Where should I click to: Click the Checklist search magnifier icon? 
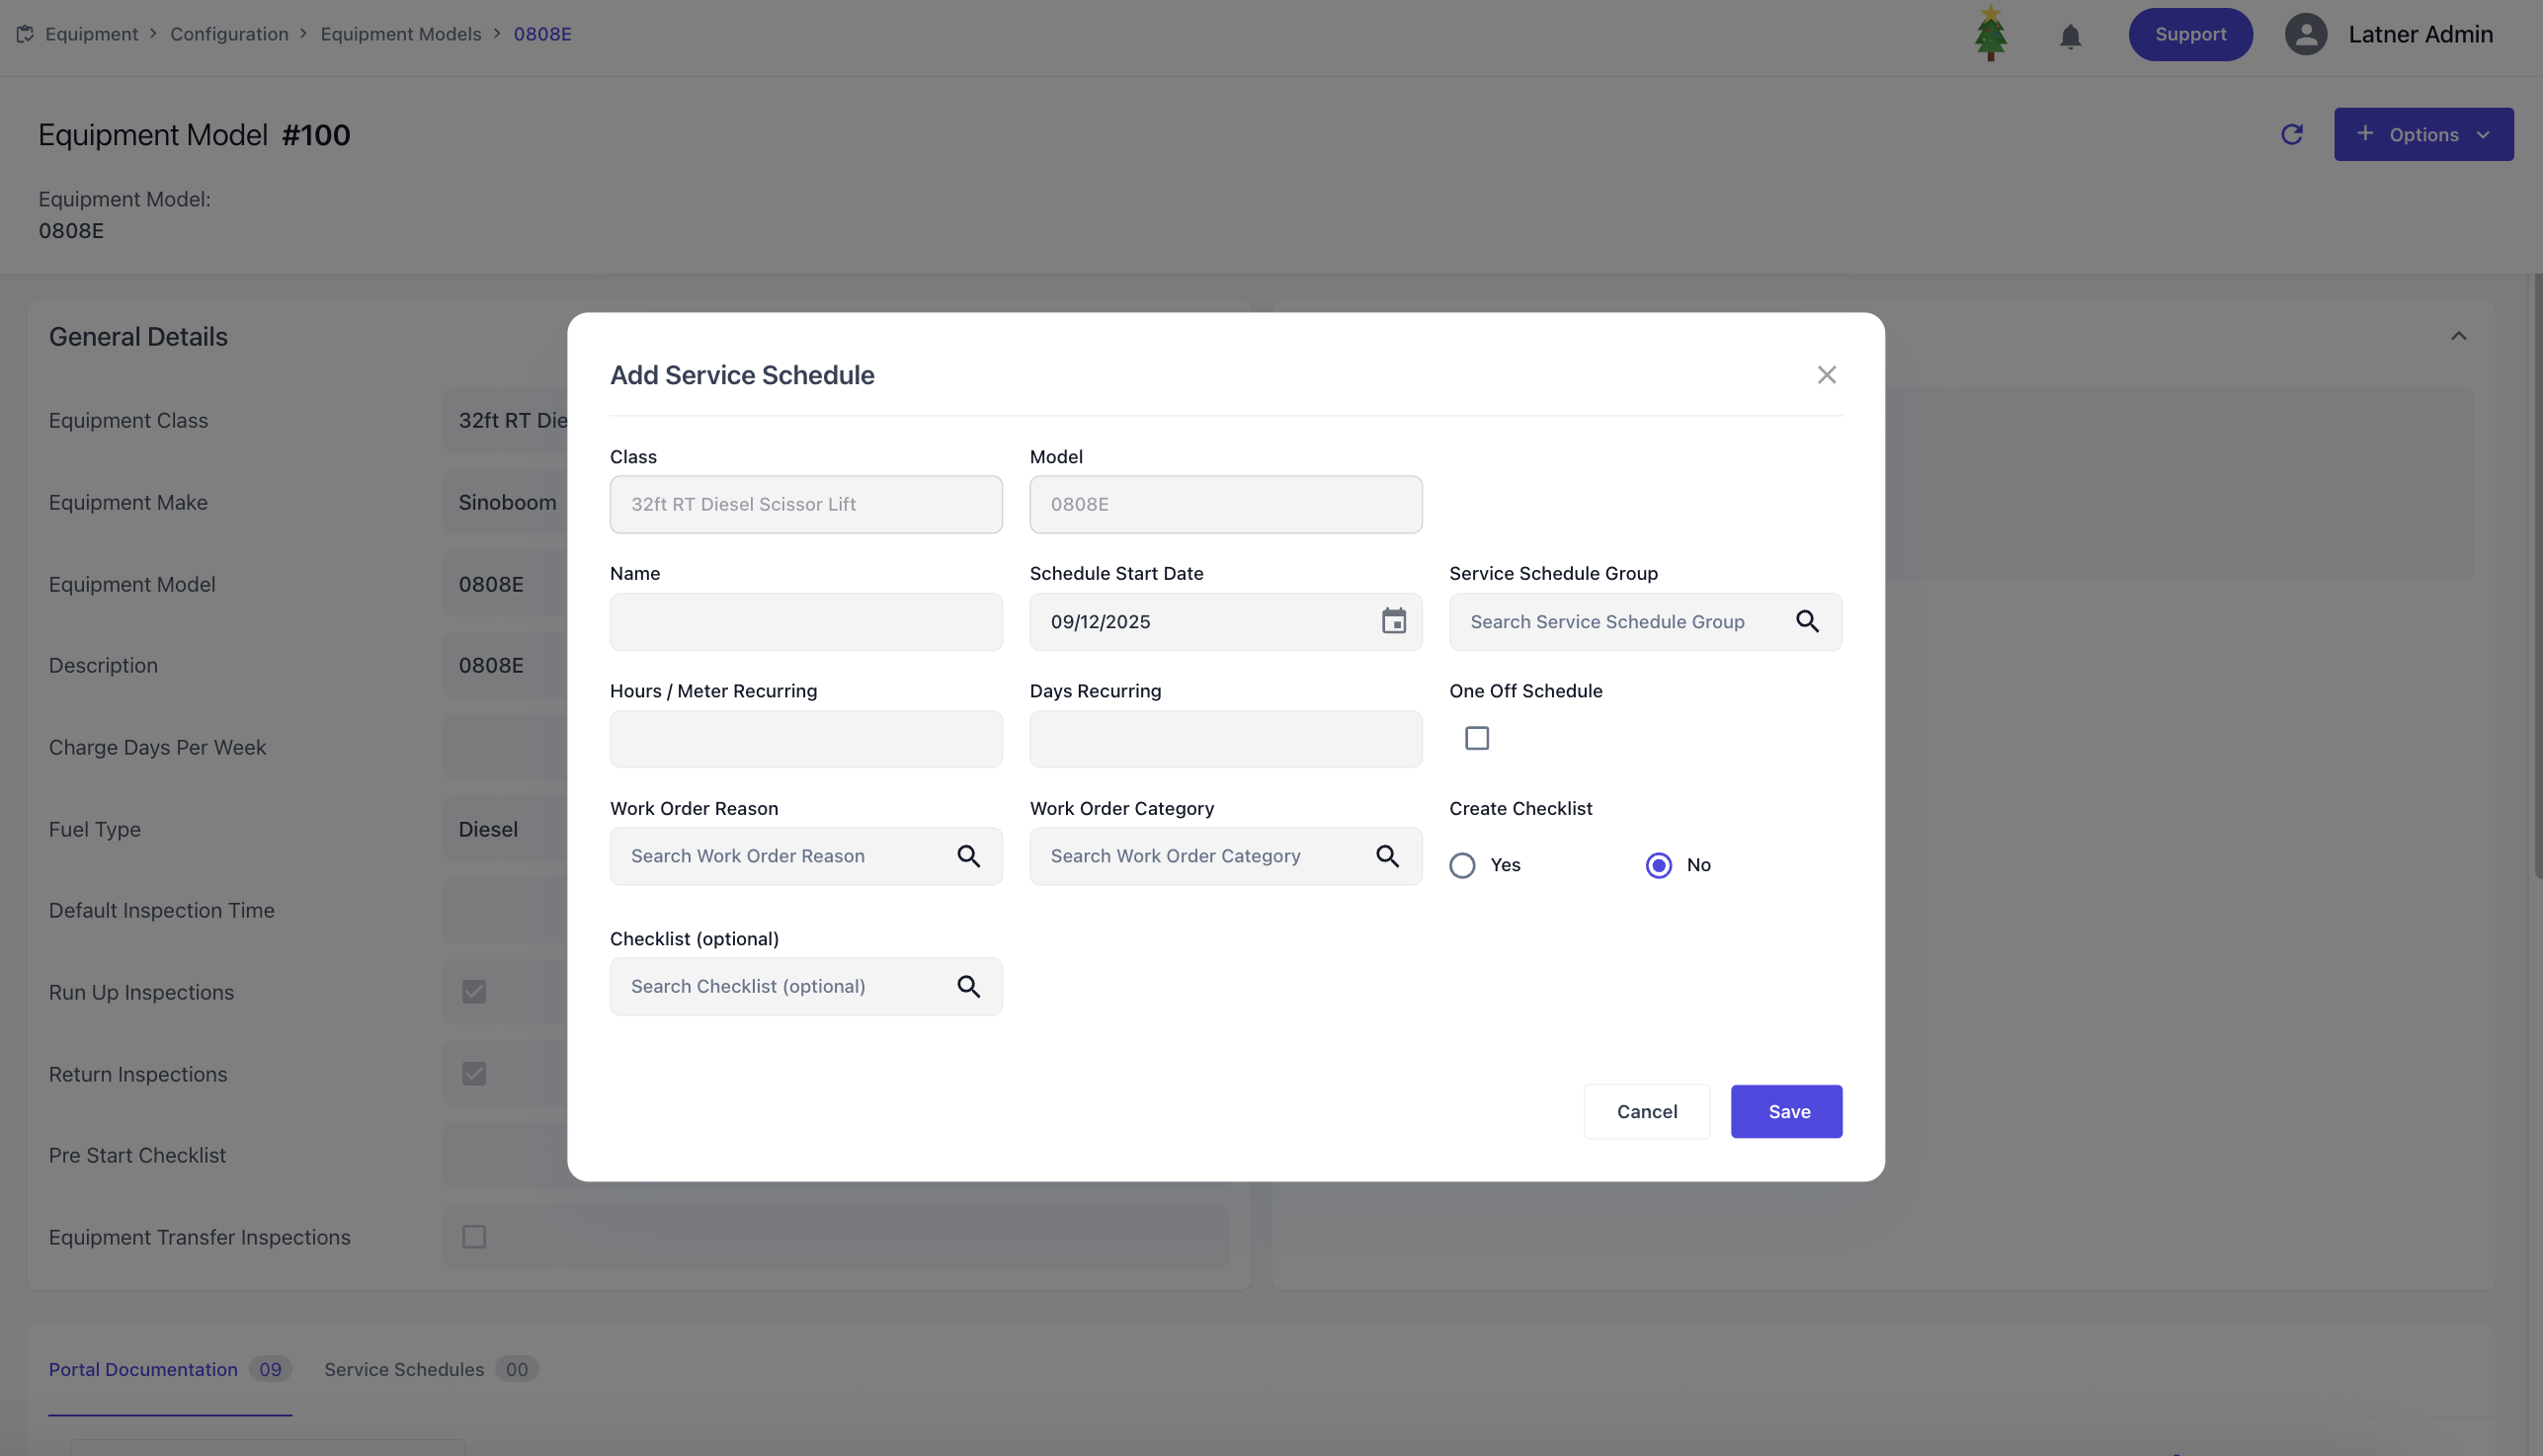coord(967,986)
